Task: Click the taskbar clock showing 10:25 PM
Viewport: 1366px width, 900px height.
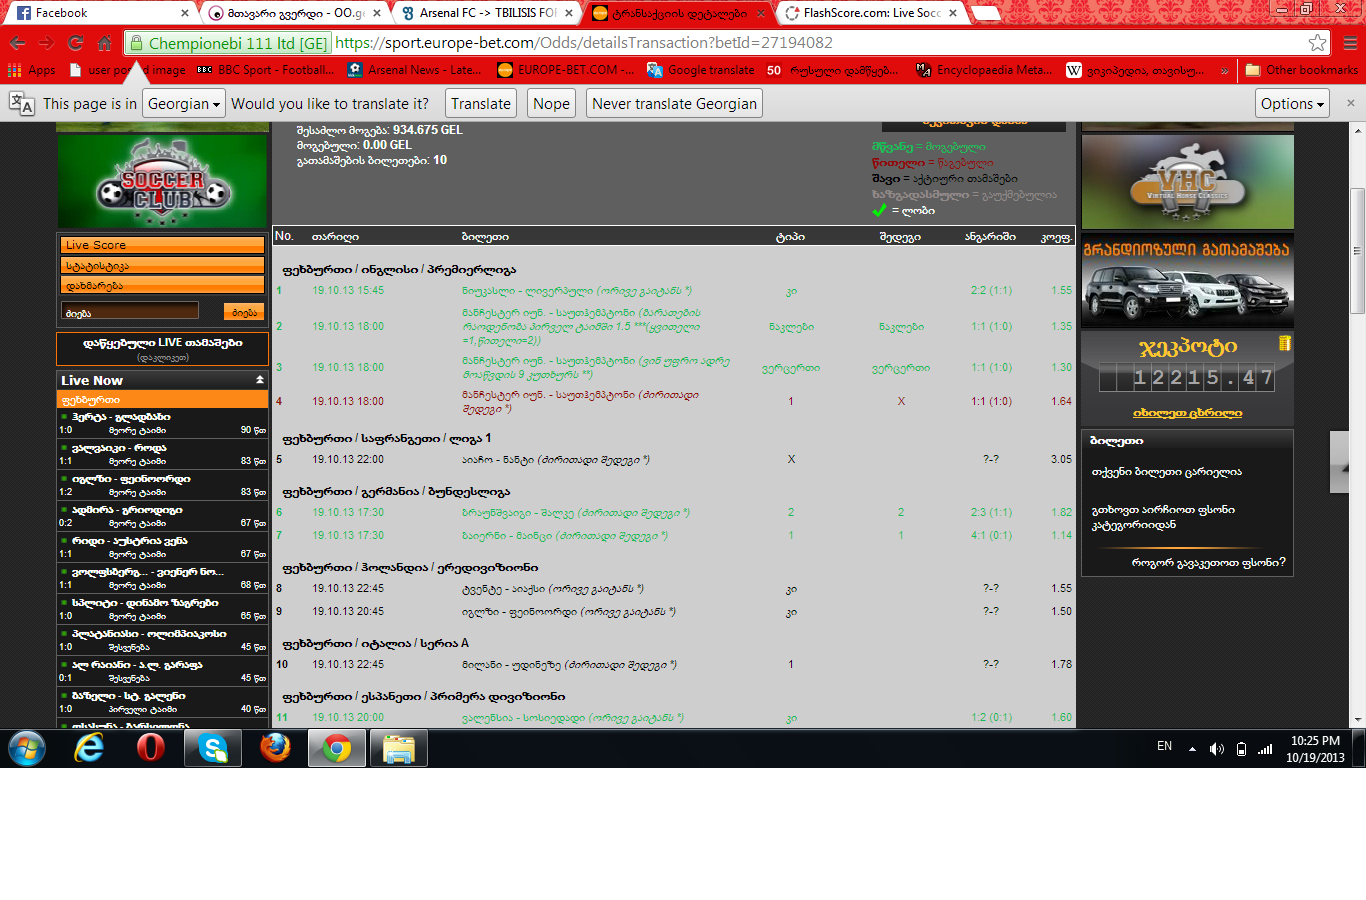Action: (x=1315, y=749)
